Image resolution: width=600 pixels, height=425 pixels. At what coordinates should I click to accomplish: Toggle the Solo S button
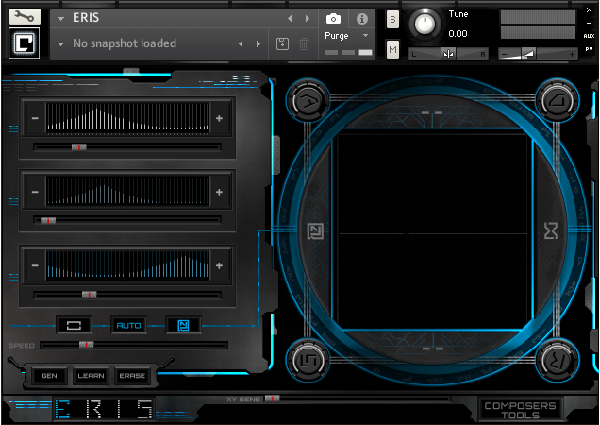(x=393, y=19)
